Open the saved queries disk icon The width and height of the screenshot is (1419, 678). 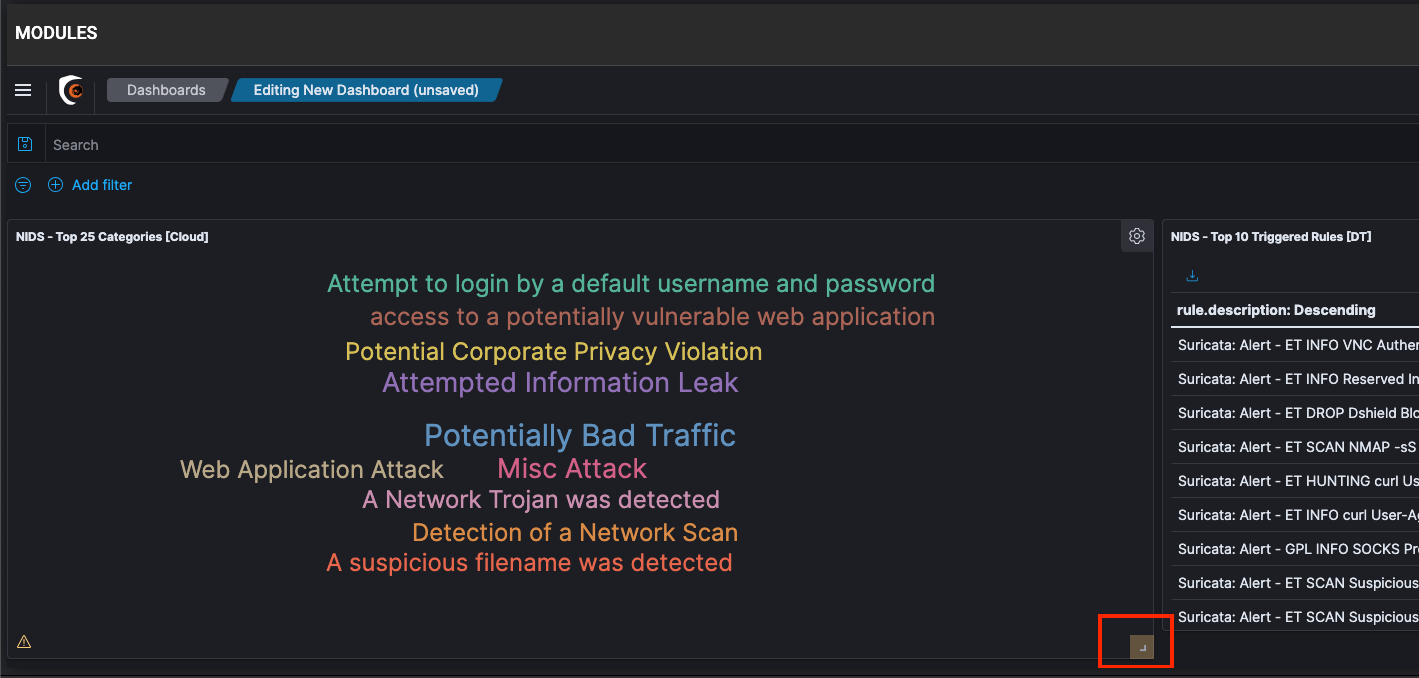click(26, 144)
